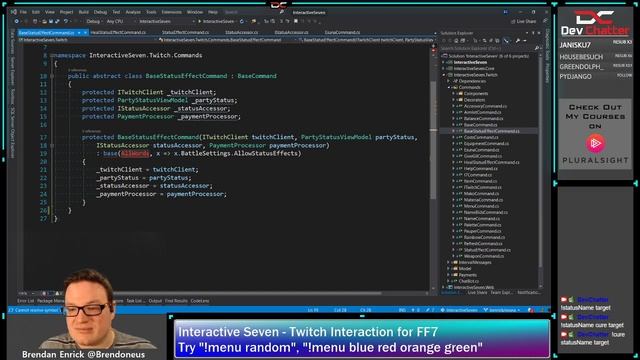Select AccessoryCommand.cs in Solution Explorer

[x=485, y=106]
